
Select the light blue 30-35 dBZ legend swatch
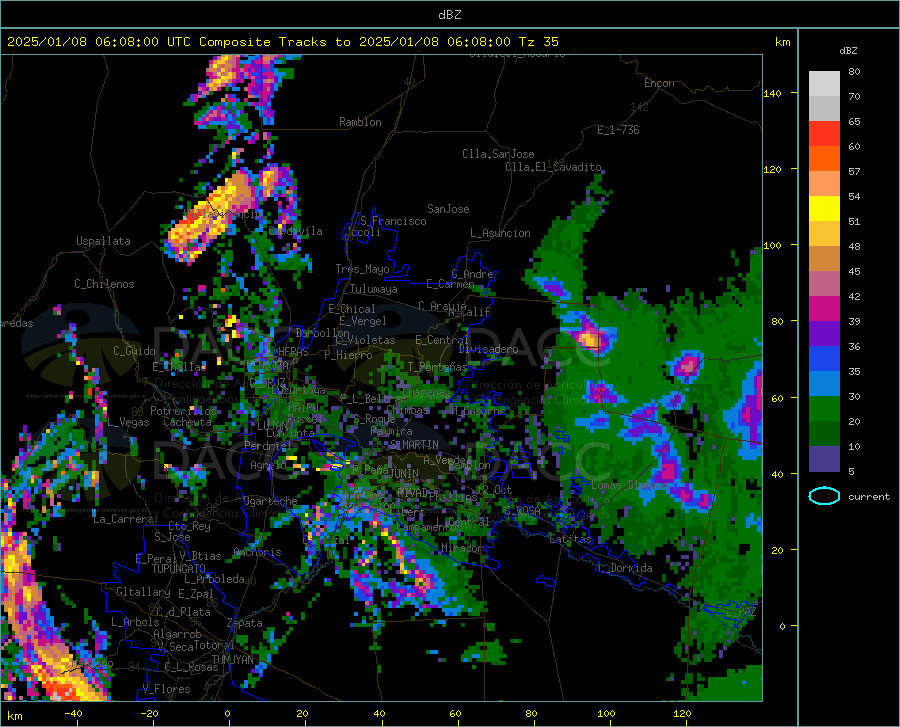coord(824,384)
